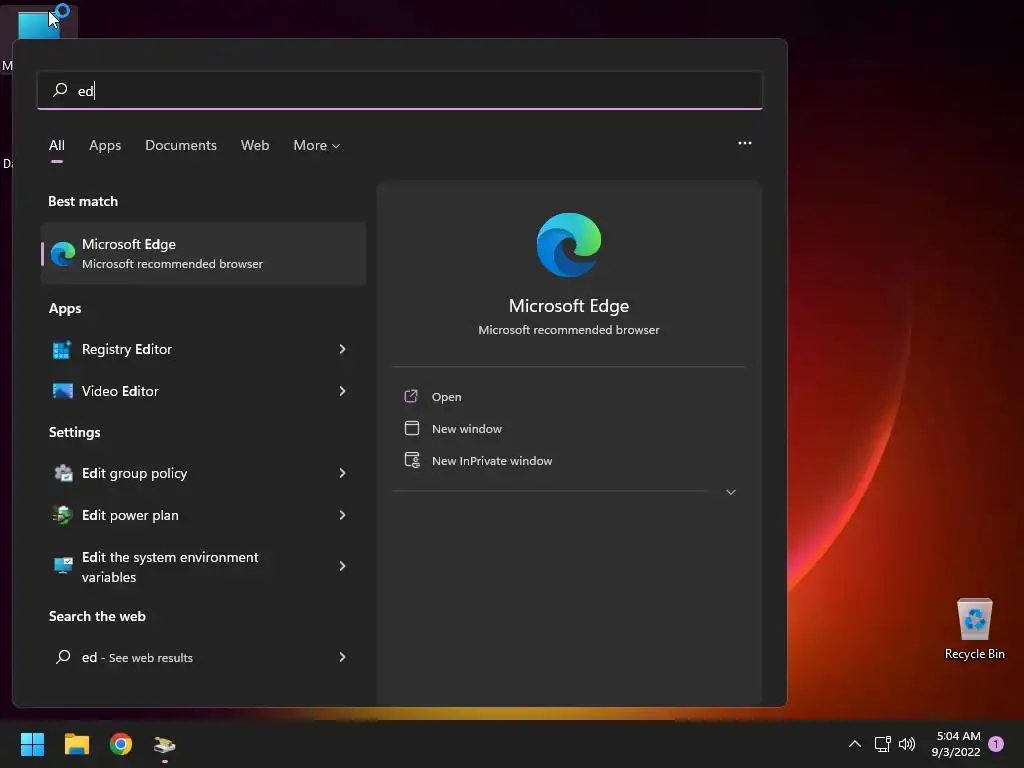Click the Registry Editor app icon
Viewport: 1024px width, 768px height.
pyautogui.click(x=62, y=349)
